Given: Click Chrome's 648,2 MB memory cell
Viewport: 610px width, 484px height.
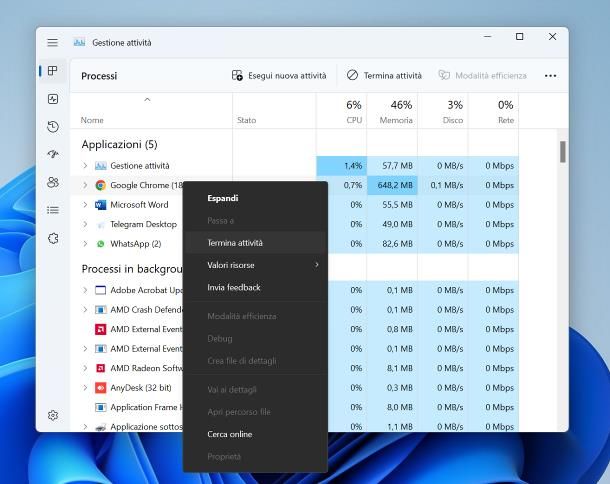Looking at the screenshot, I should 392,185.
